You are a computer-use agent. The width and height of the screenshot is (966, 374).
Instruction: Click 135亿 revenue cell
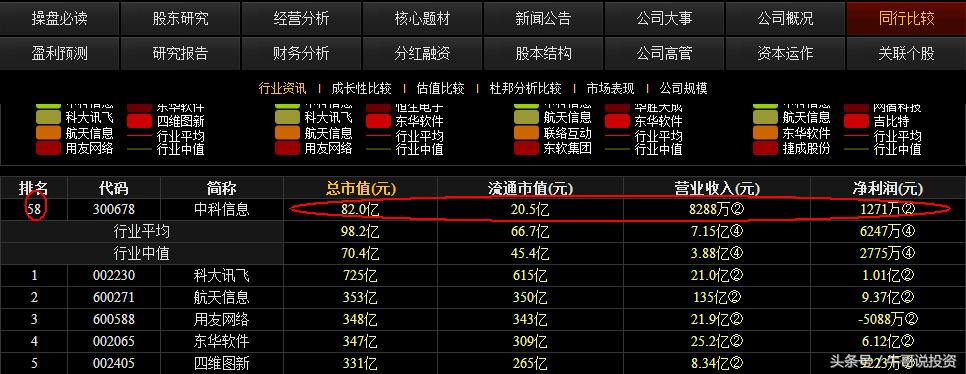point(717,298)
